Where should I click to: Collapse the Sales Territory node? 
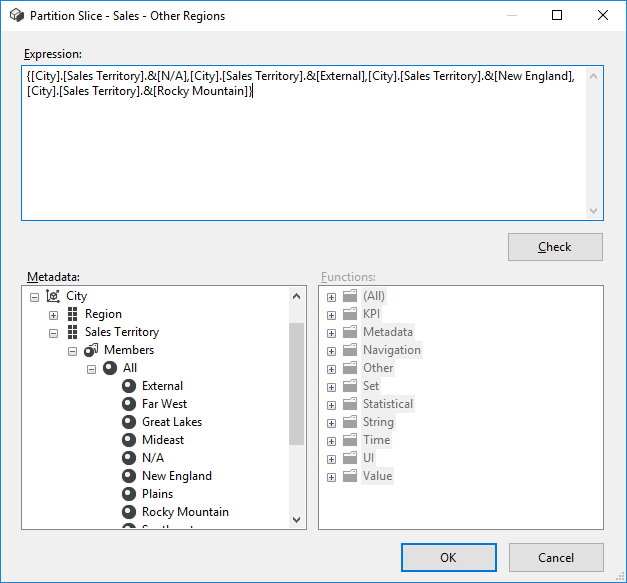pos(54,333)
